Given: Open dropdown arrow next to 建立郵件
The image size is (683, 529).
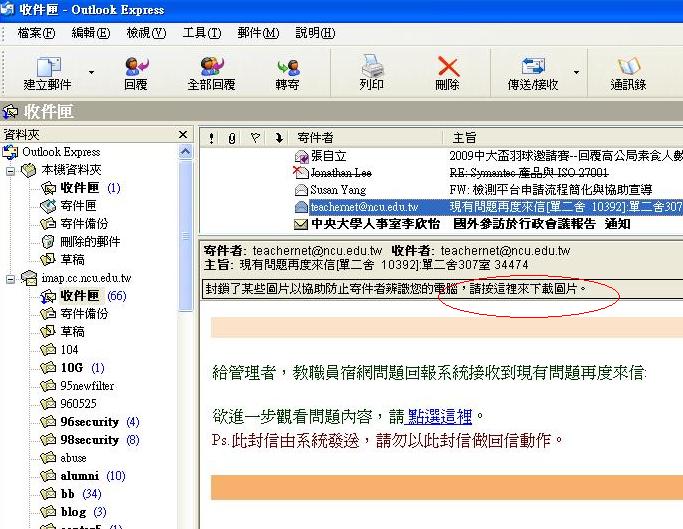Looking at the screenshot, I should tap(92, 72).
